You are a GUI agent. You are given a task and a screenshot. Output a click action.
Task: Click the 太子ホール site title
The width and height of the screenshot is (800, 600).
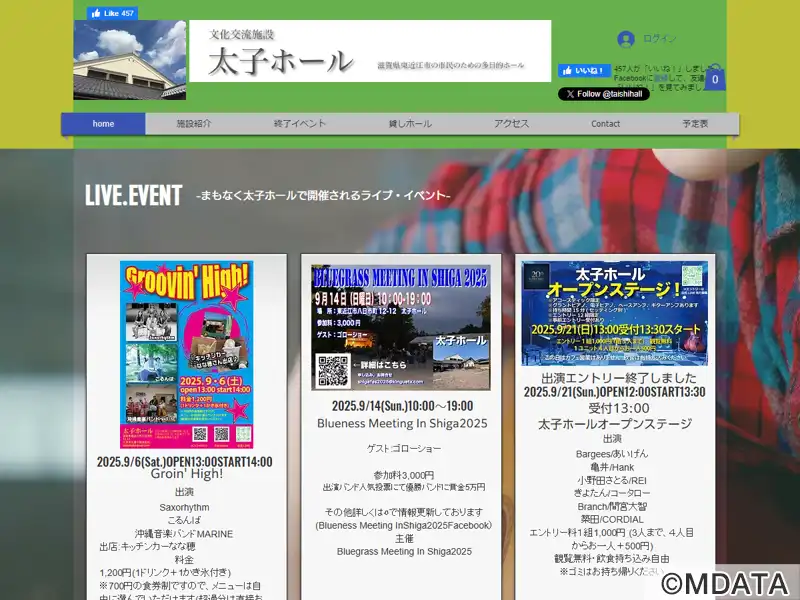[x=281, y=62]
